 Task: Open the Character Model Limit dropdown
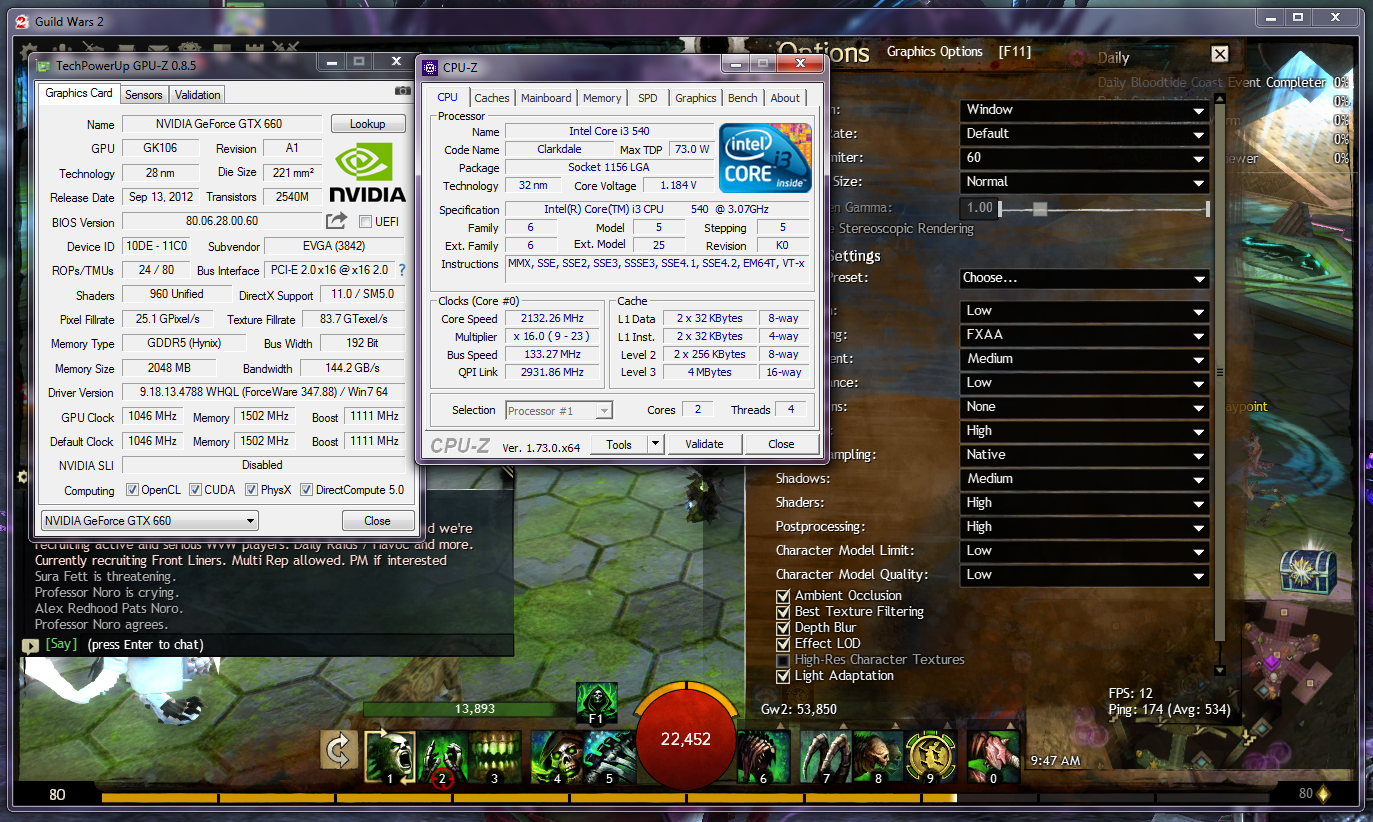(1084, 551)
